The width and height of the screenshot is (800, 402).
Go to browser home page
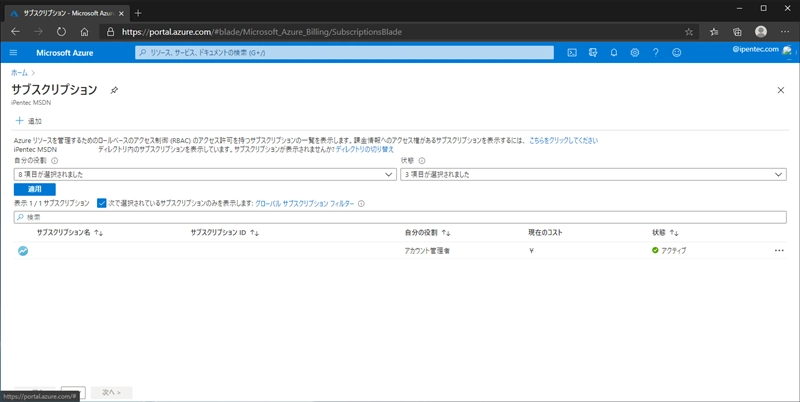84,32
